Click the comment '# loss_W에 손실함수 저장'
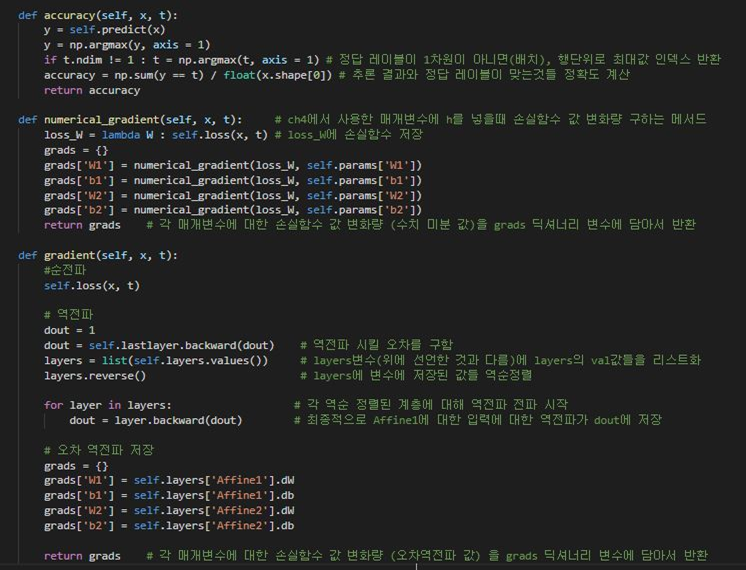The width and height of the screenshot is (746, 570). pos(349,135)
